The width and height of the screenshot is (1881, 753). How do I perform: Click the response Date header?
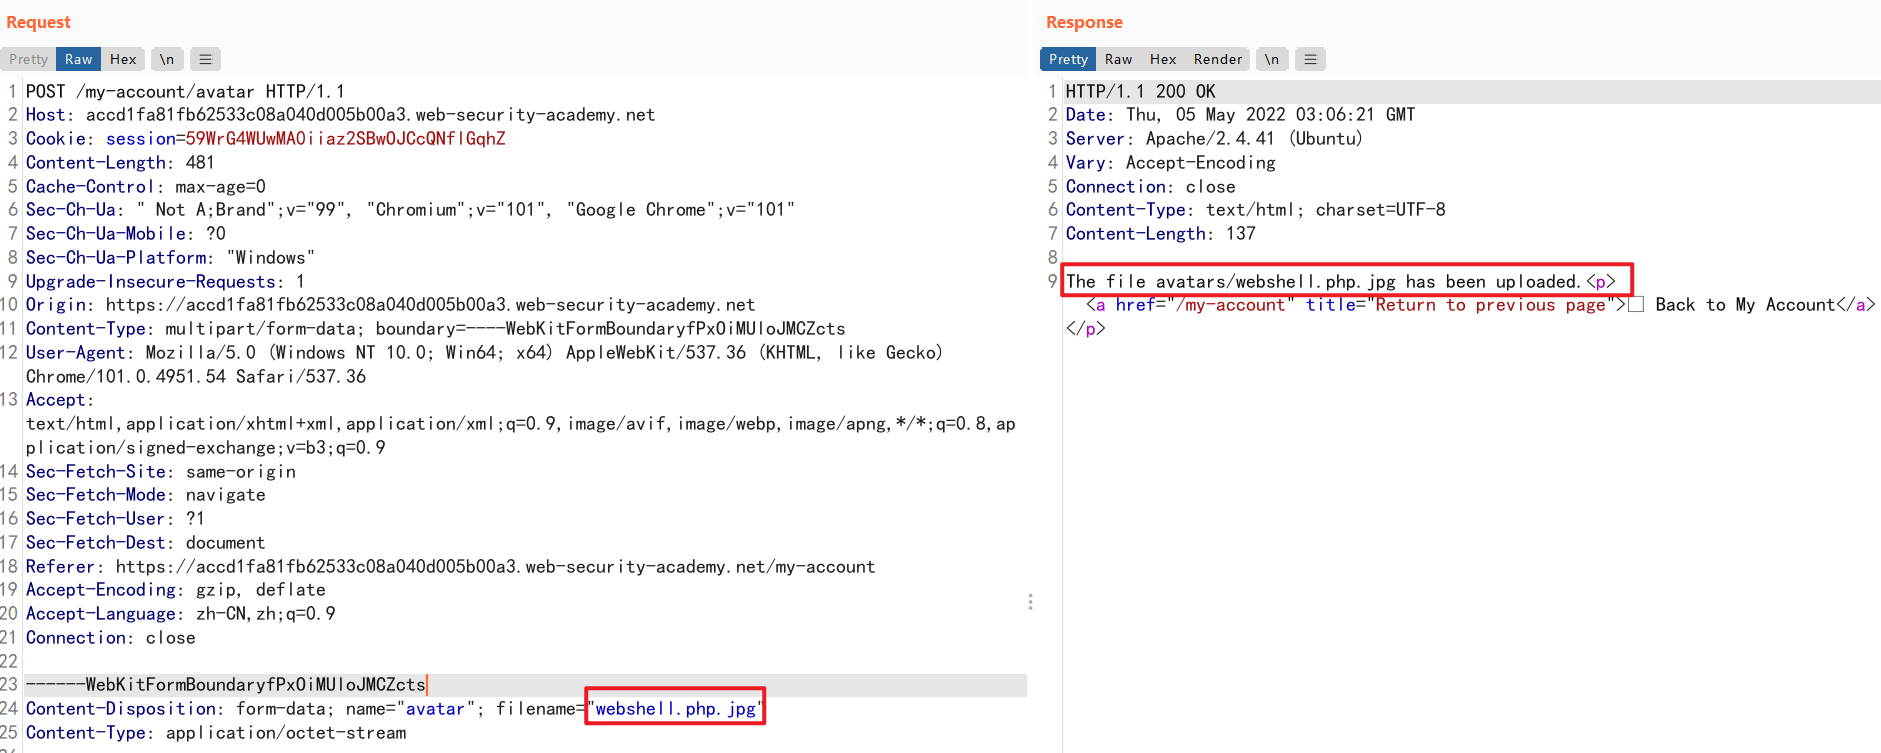point(1240,114)
